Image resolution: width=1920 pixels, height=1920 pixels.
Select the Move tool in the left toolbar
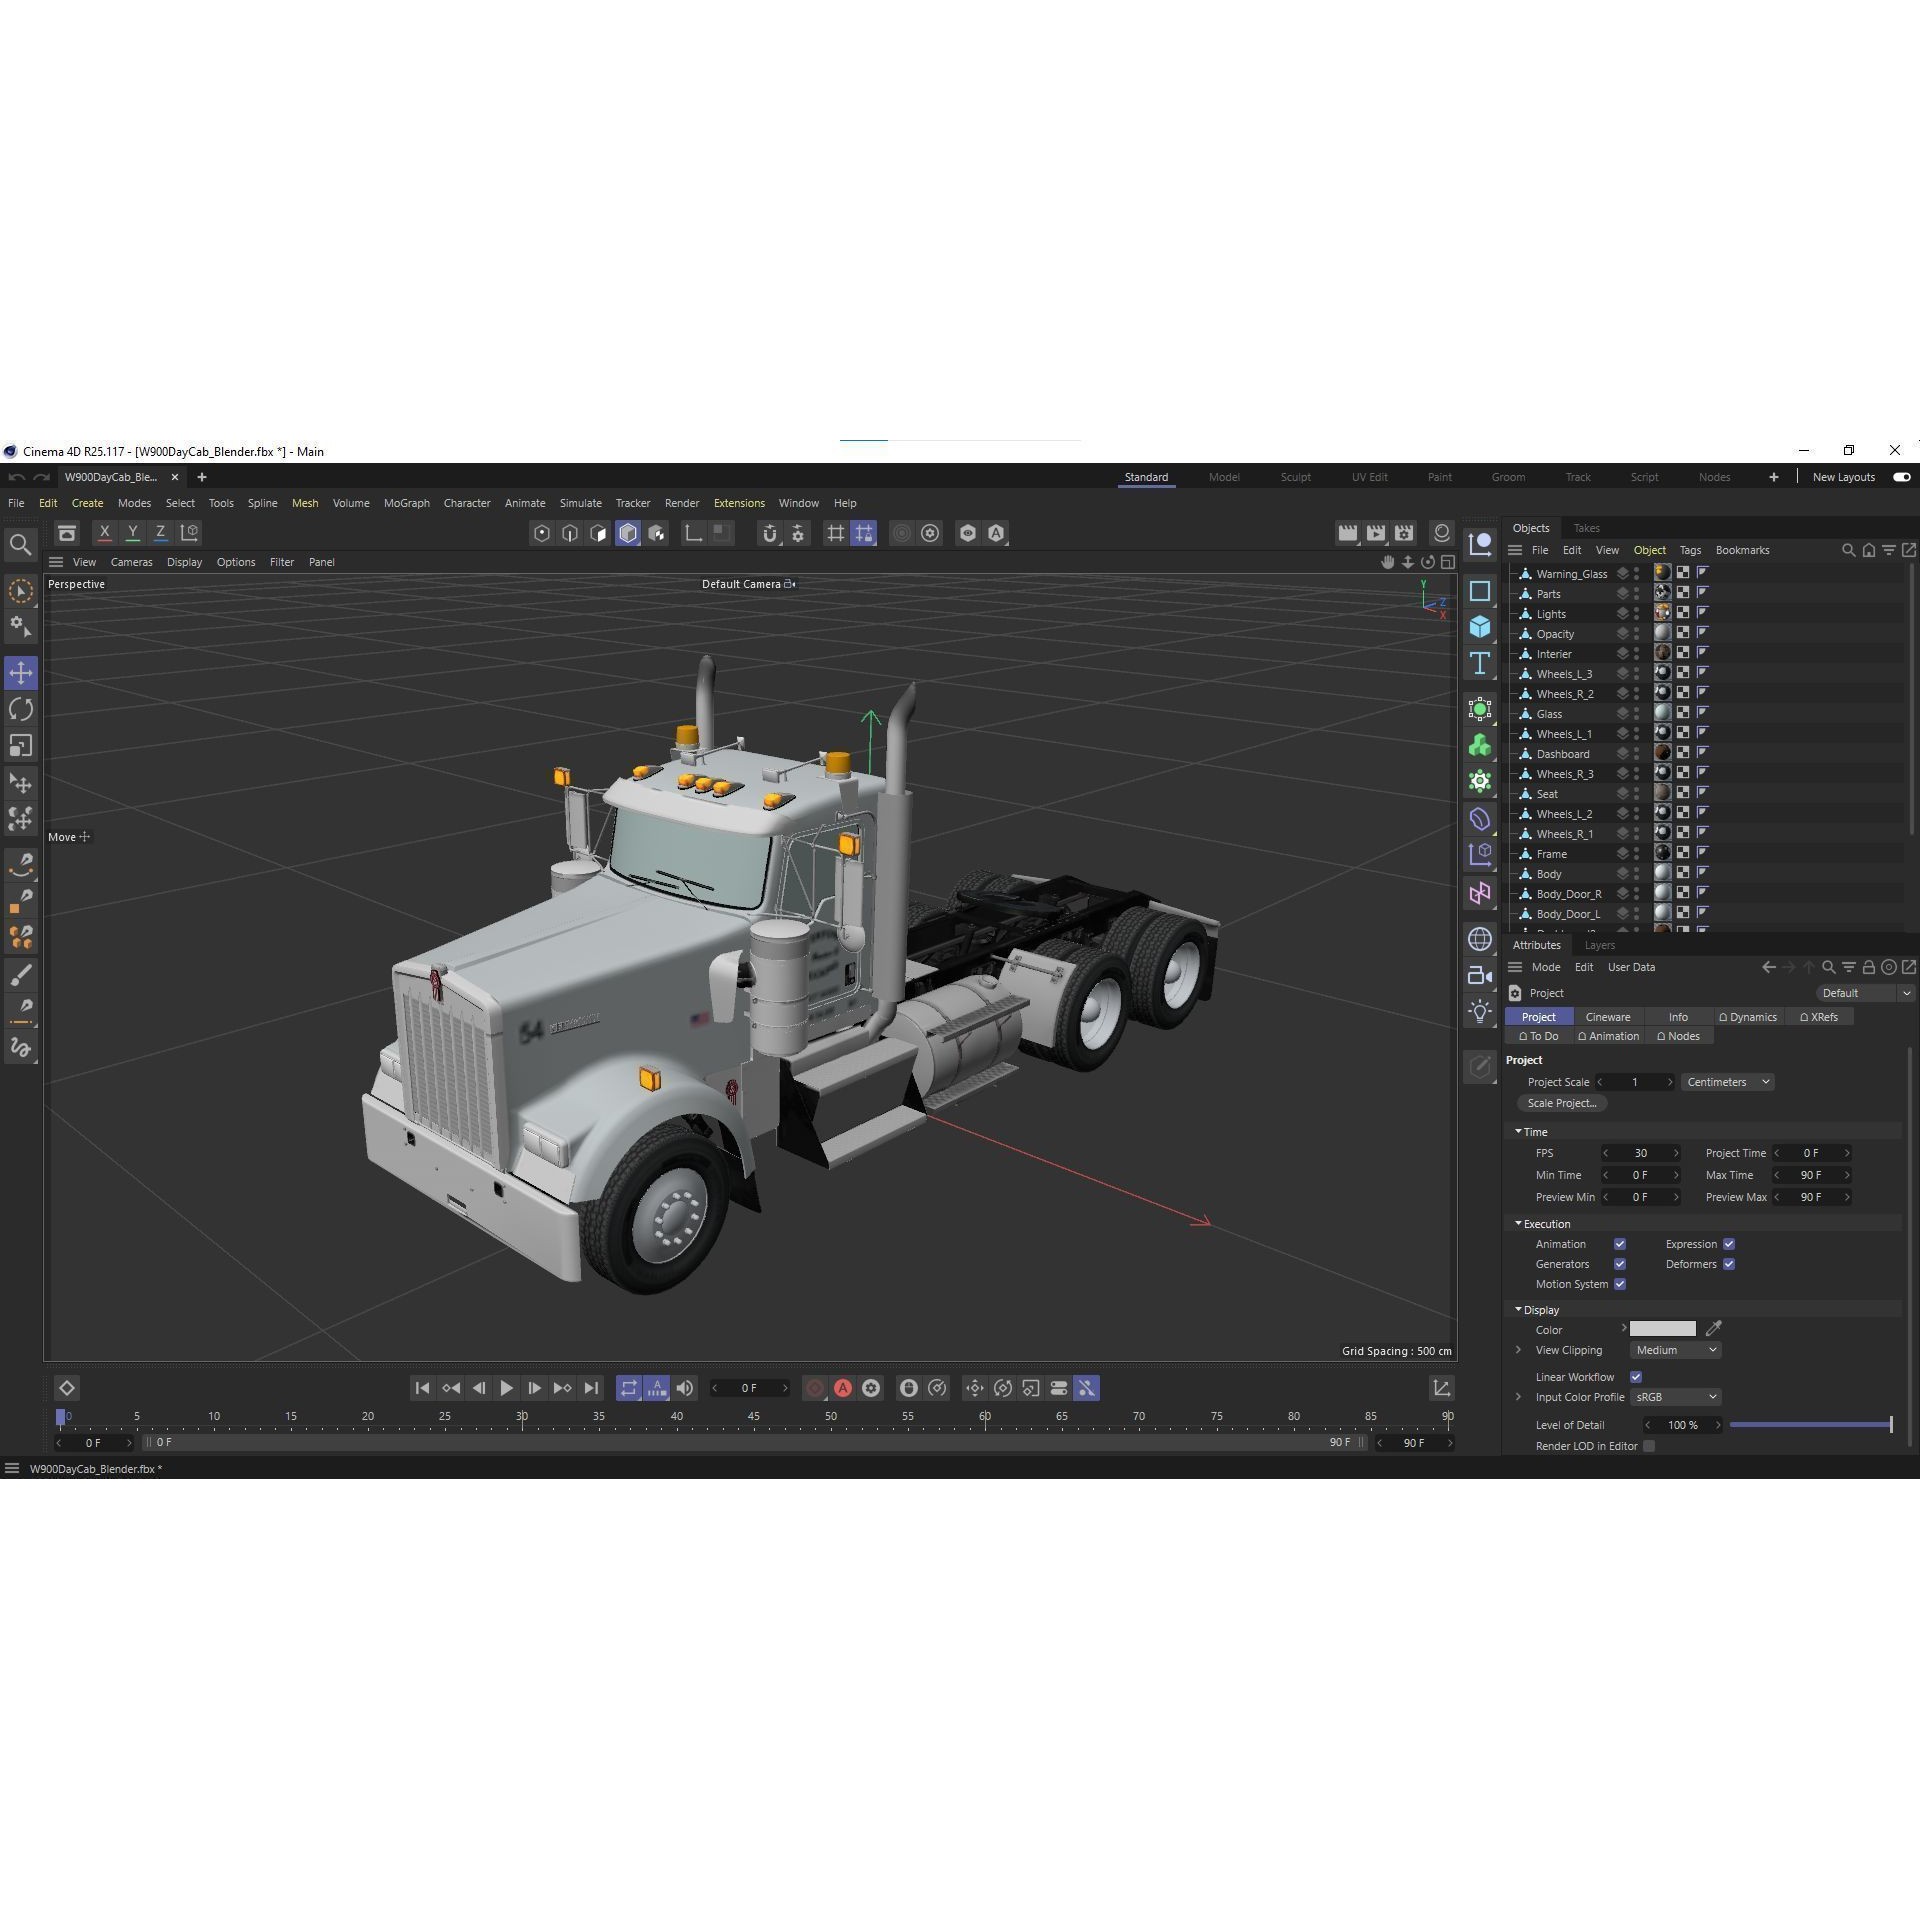21,673
